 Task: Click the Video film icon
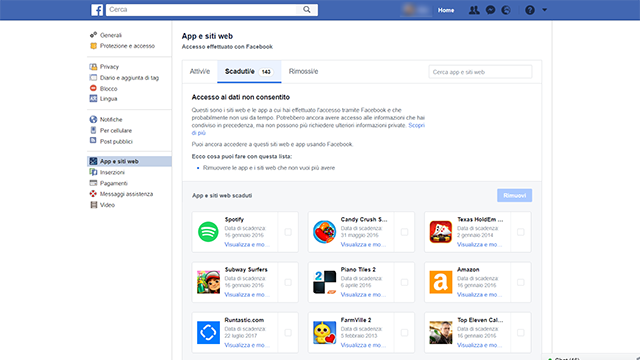pos(93,204)
